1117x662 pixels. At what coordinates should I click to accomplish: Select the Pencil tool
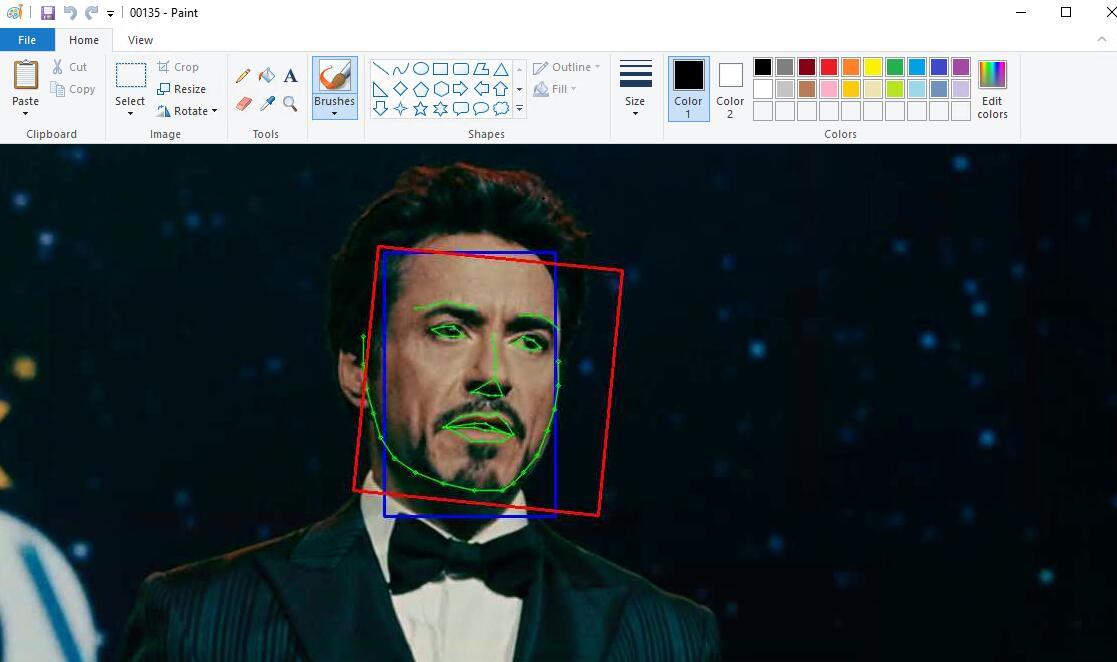243,76
